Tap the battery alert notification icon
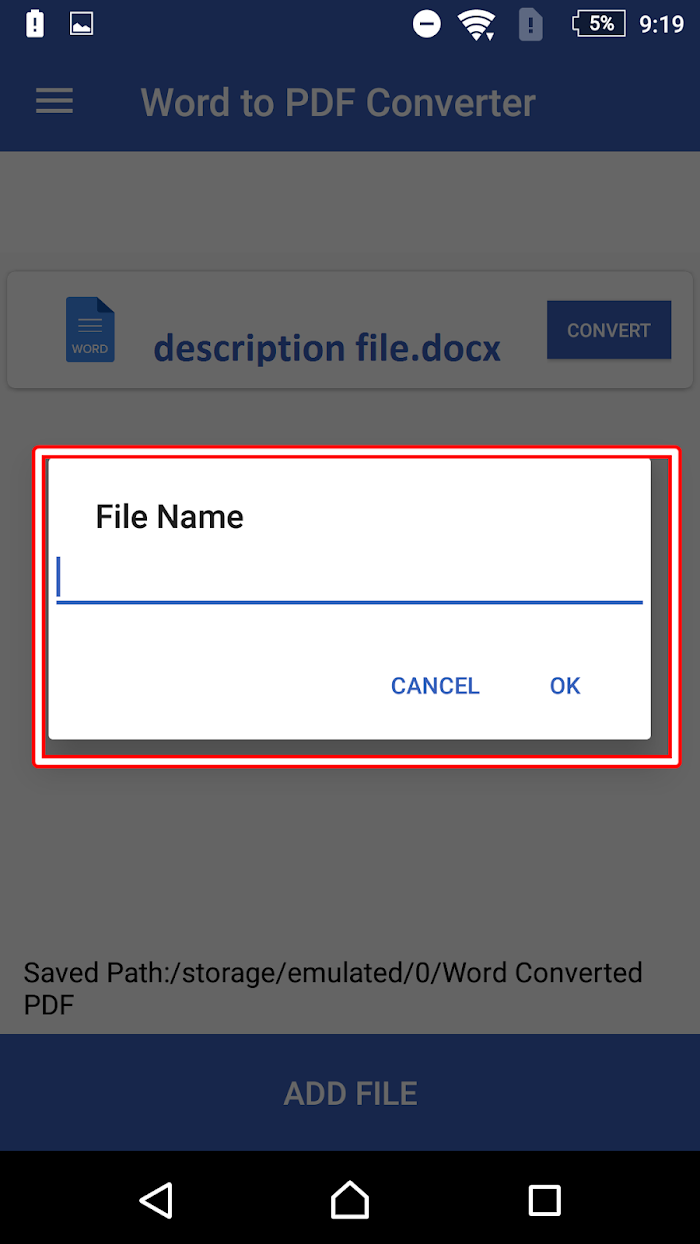Screen dimensions: 700x1244 click(x=35, y=24)
